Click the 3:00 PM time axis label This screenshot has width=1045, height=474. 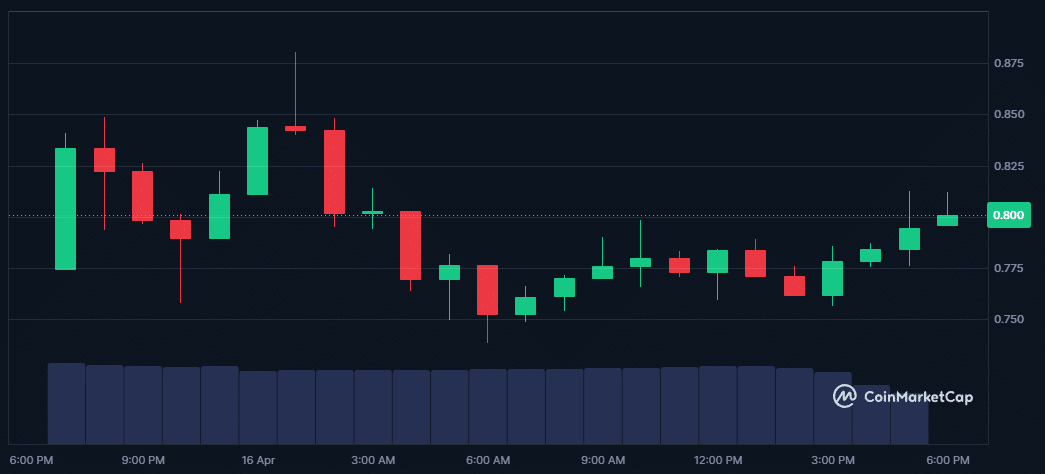833,460
